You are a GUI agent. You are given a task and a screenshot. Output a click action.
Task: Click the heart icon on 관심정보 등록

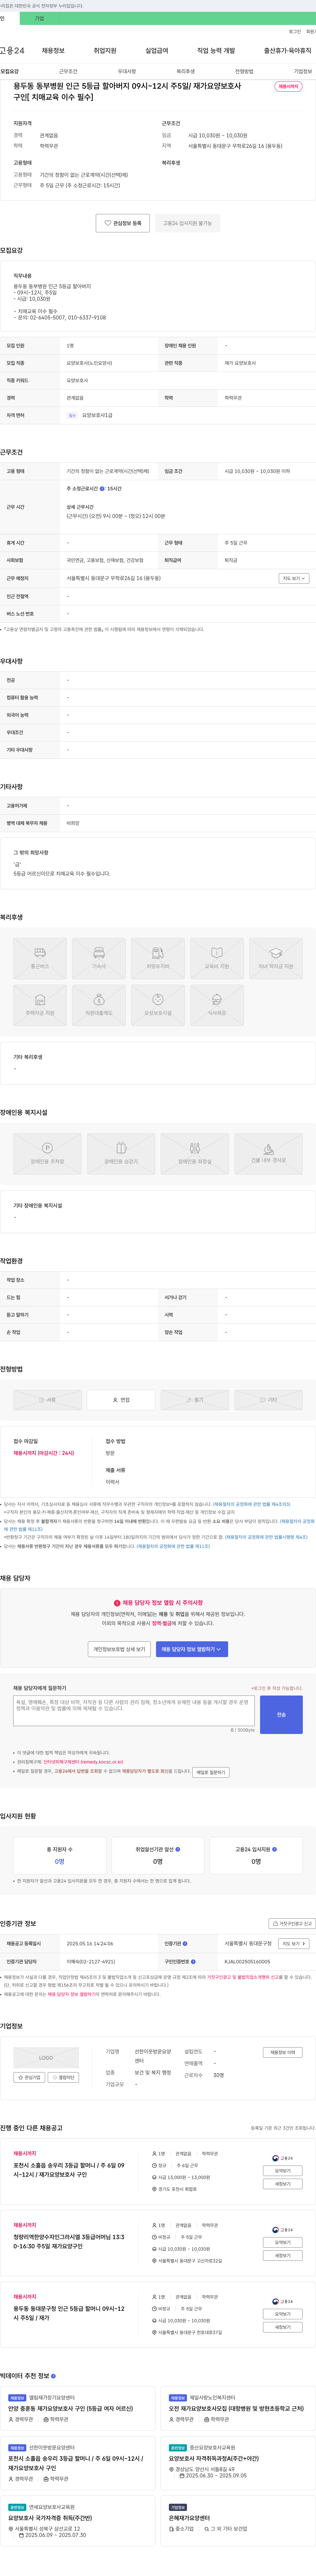108,223
